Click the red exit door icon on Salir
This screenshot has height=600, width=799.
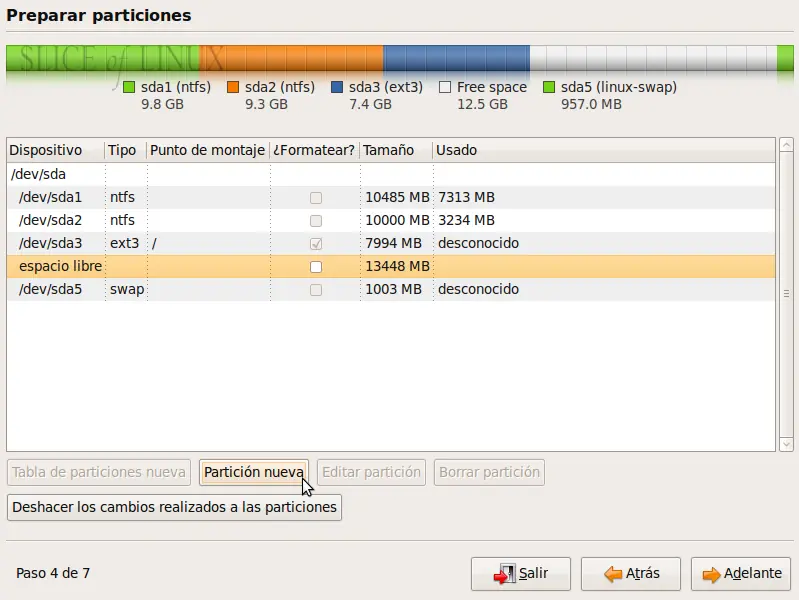point(504,574)
